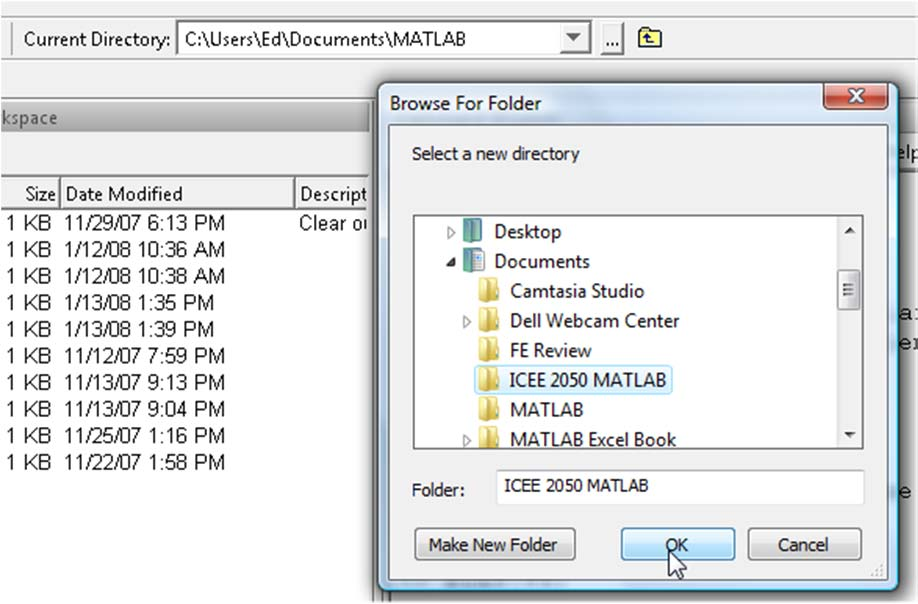Go up one directory level icon
The width and height of the screenshot is (918, 604).
pos(649,39)
